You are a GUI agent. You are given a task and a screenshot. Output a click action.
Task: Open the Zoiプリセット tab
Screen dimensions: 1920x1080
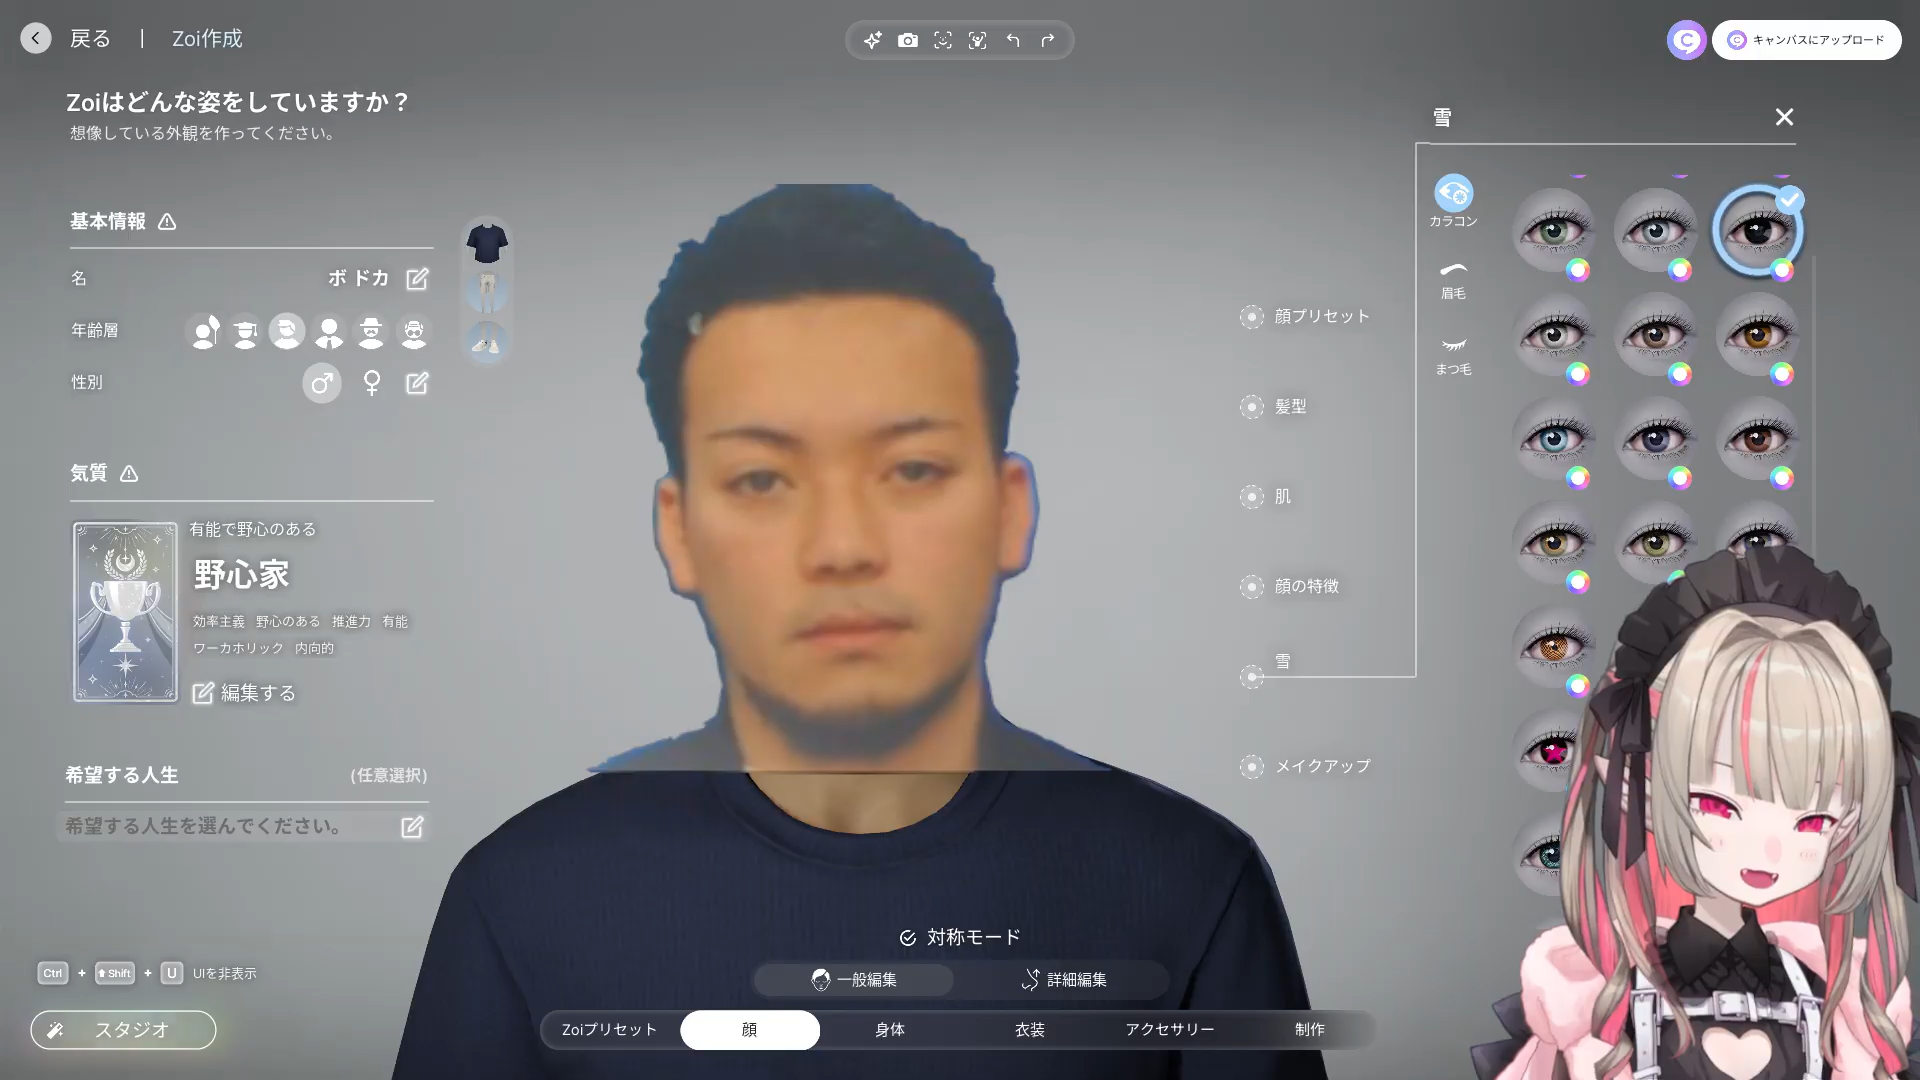(610, 1030)
